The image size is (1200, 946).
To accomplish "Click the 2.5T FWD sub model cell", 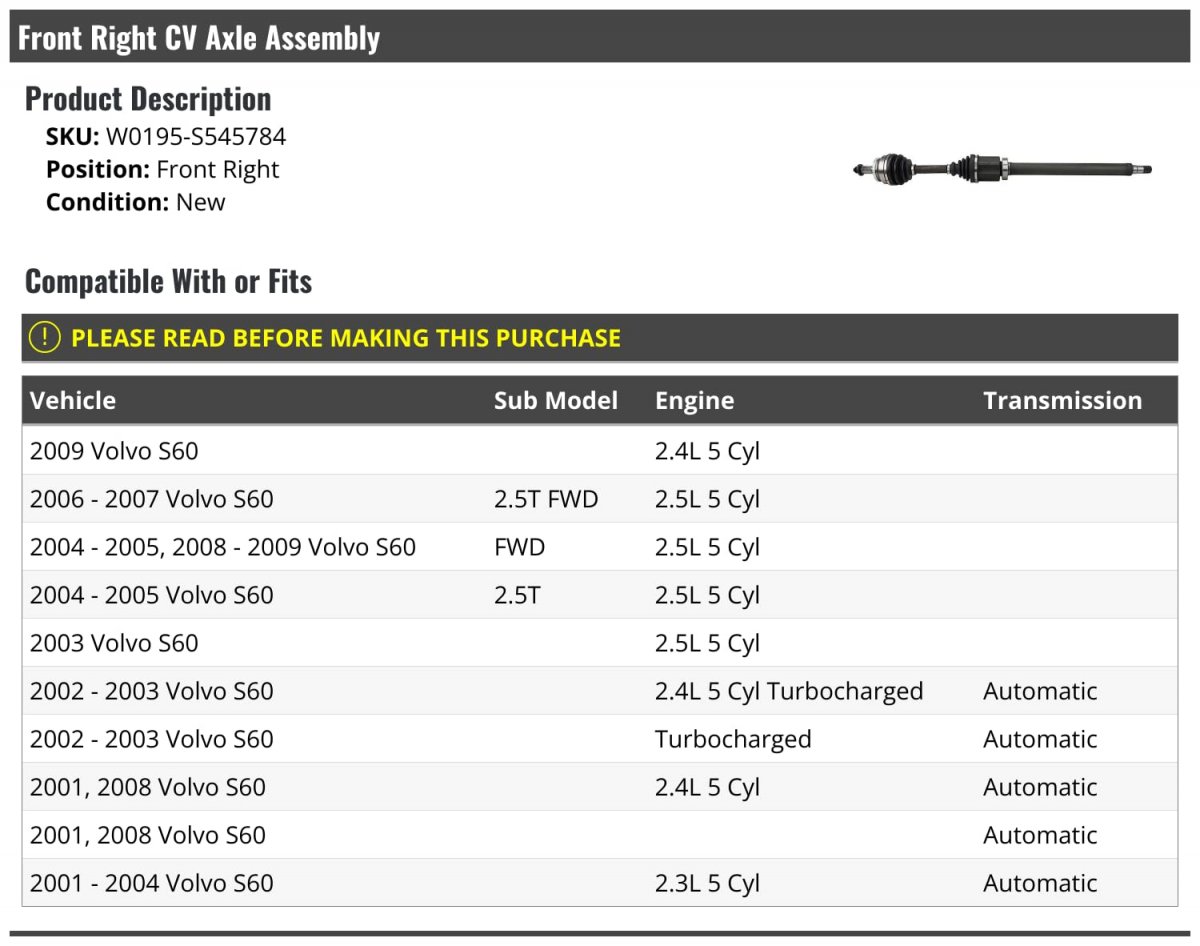I will 546,499.
